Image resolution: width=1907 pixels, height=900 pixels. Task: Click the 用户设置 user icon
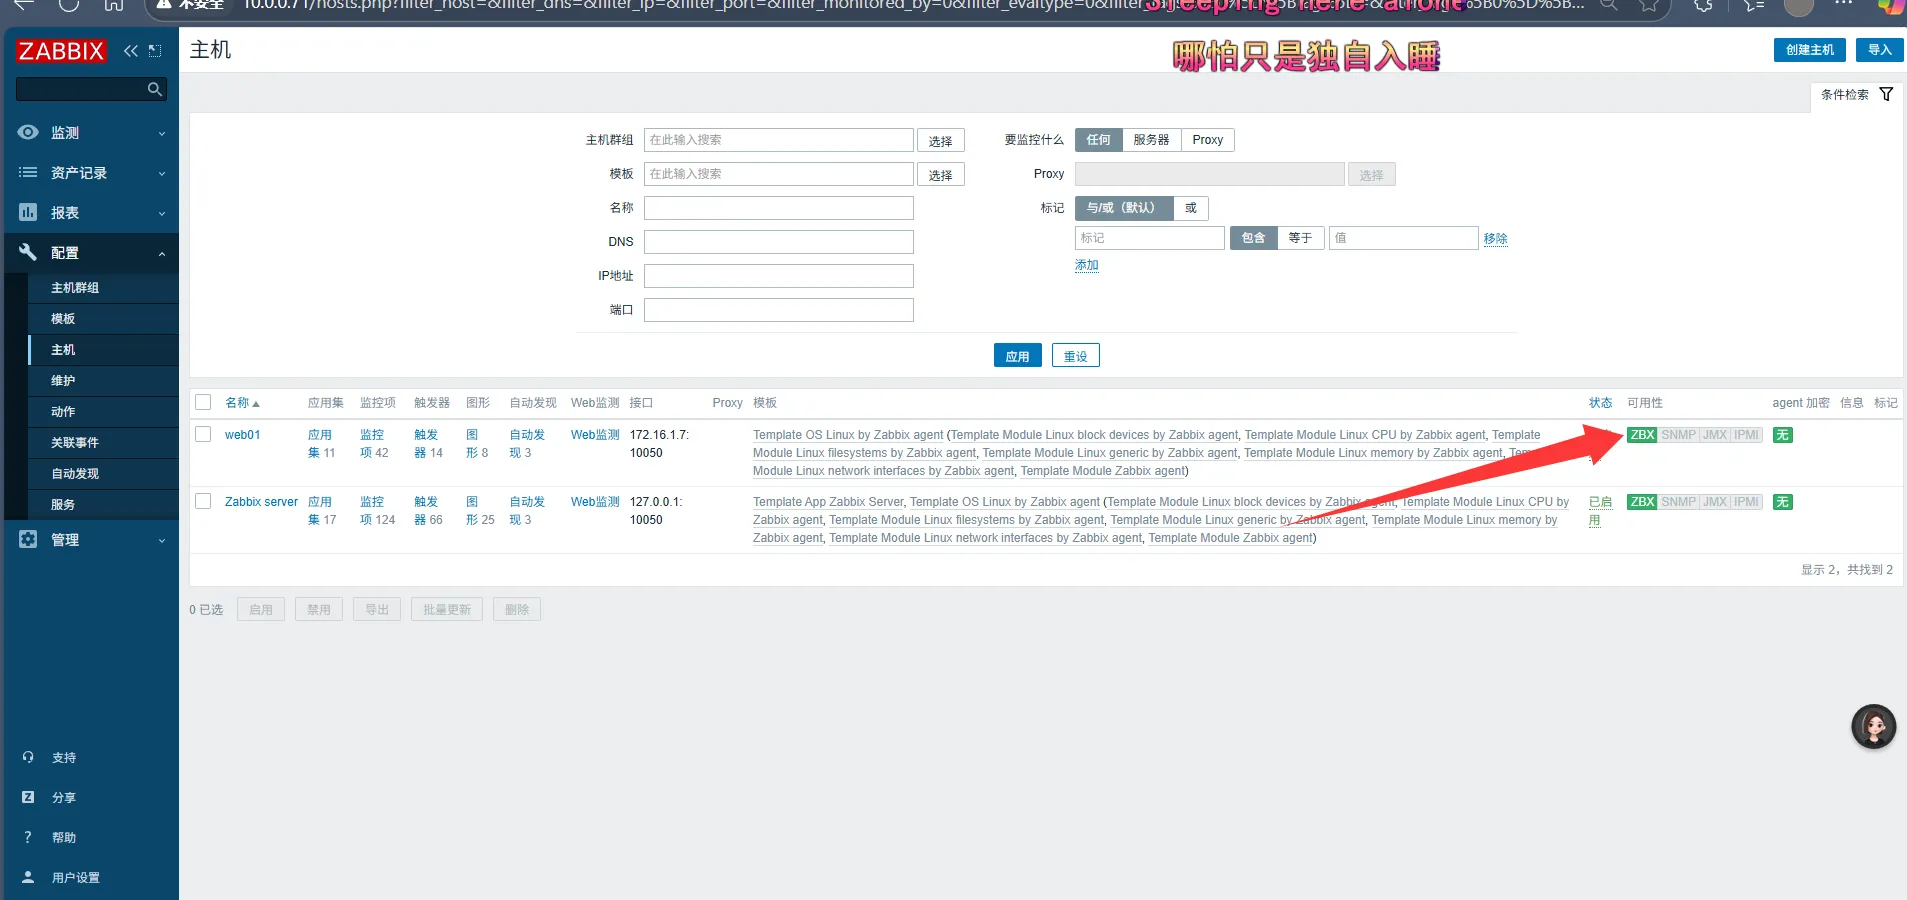[x=28, y=877]
